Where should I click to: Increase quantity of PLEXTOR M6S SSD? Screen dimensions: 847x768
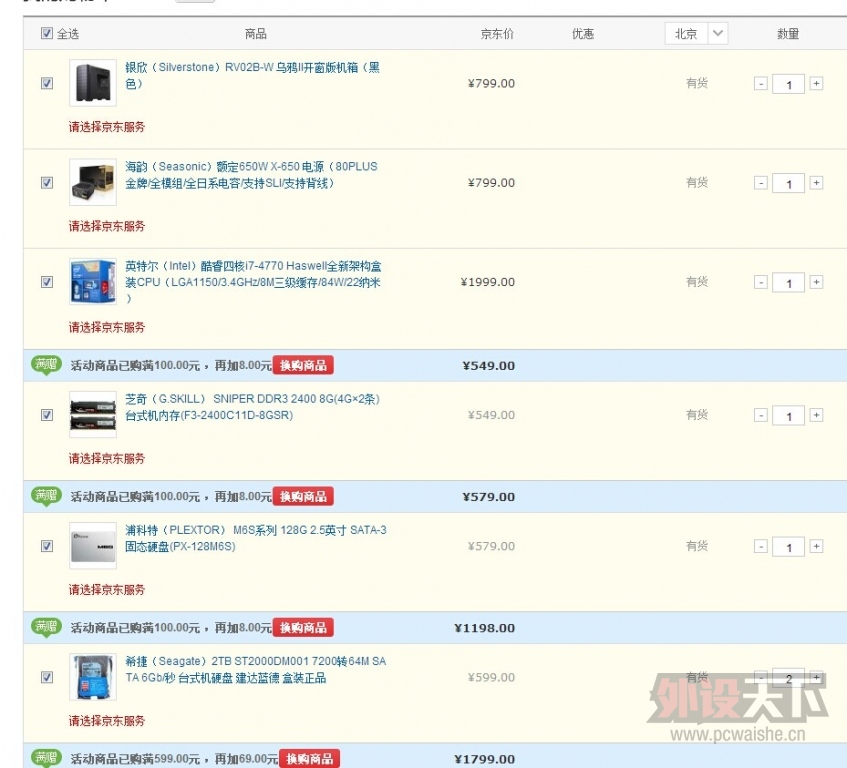(816, 547)
